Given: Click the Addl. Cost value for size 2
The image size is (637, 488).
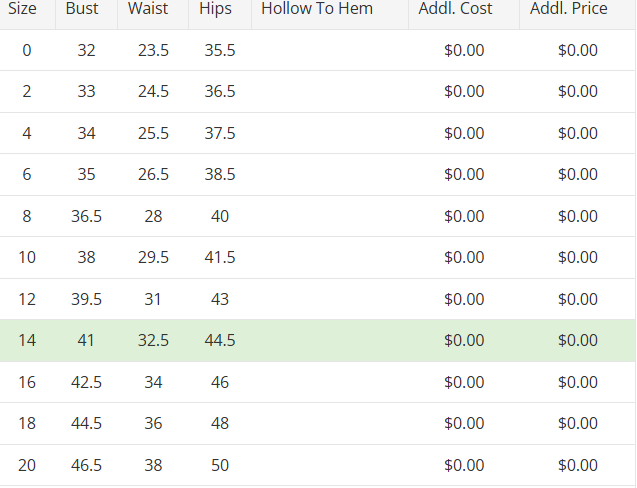Looking at the screenshot, I should (464, 92).
